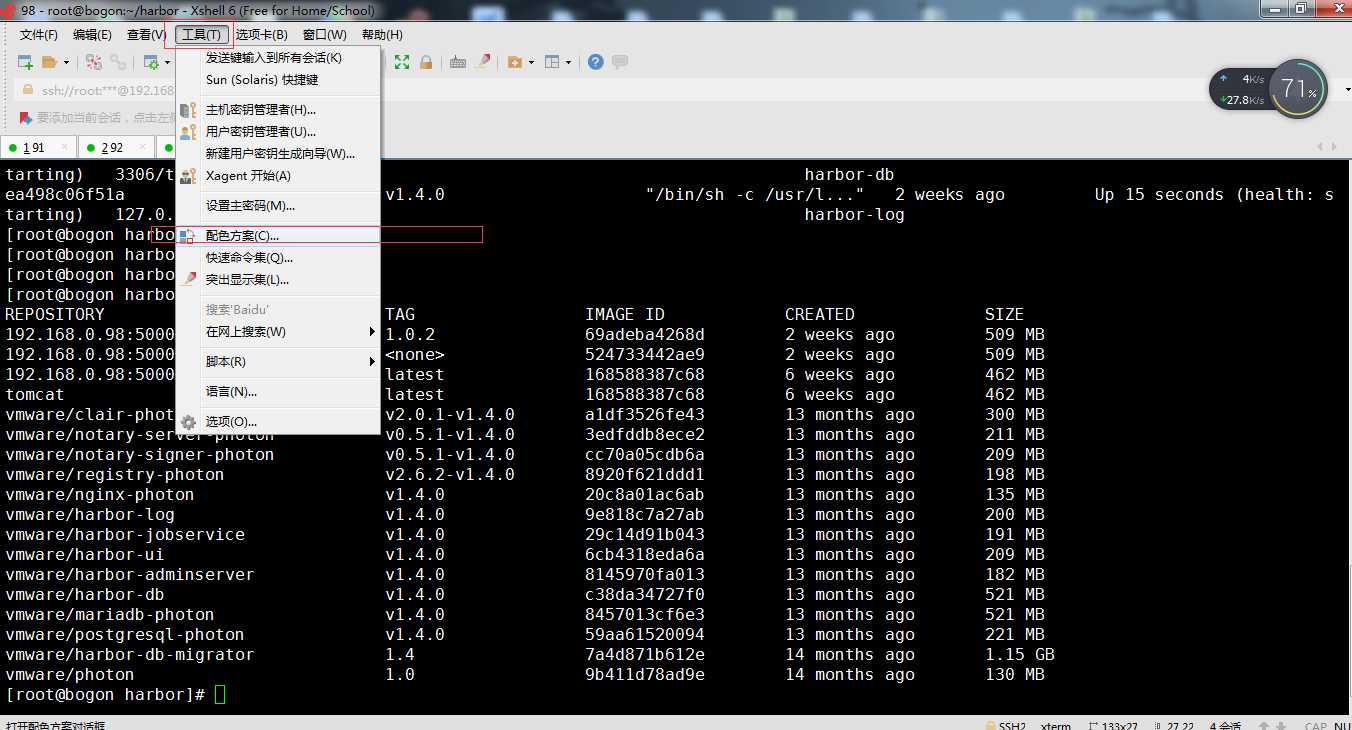
Task: Select Sun (Solaris) 快捷键 menu entry
Action: pos(278,80)
